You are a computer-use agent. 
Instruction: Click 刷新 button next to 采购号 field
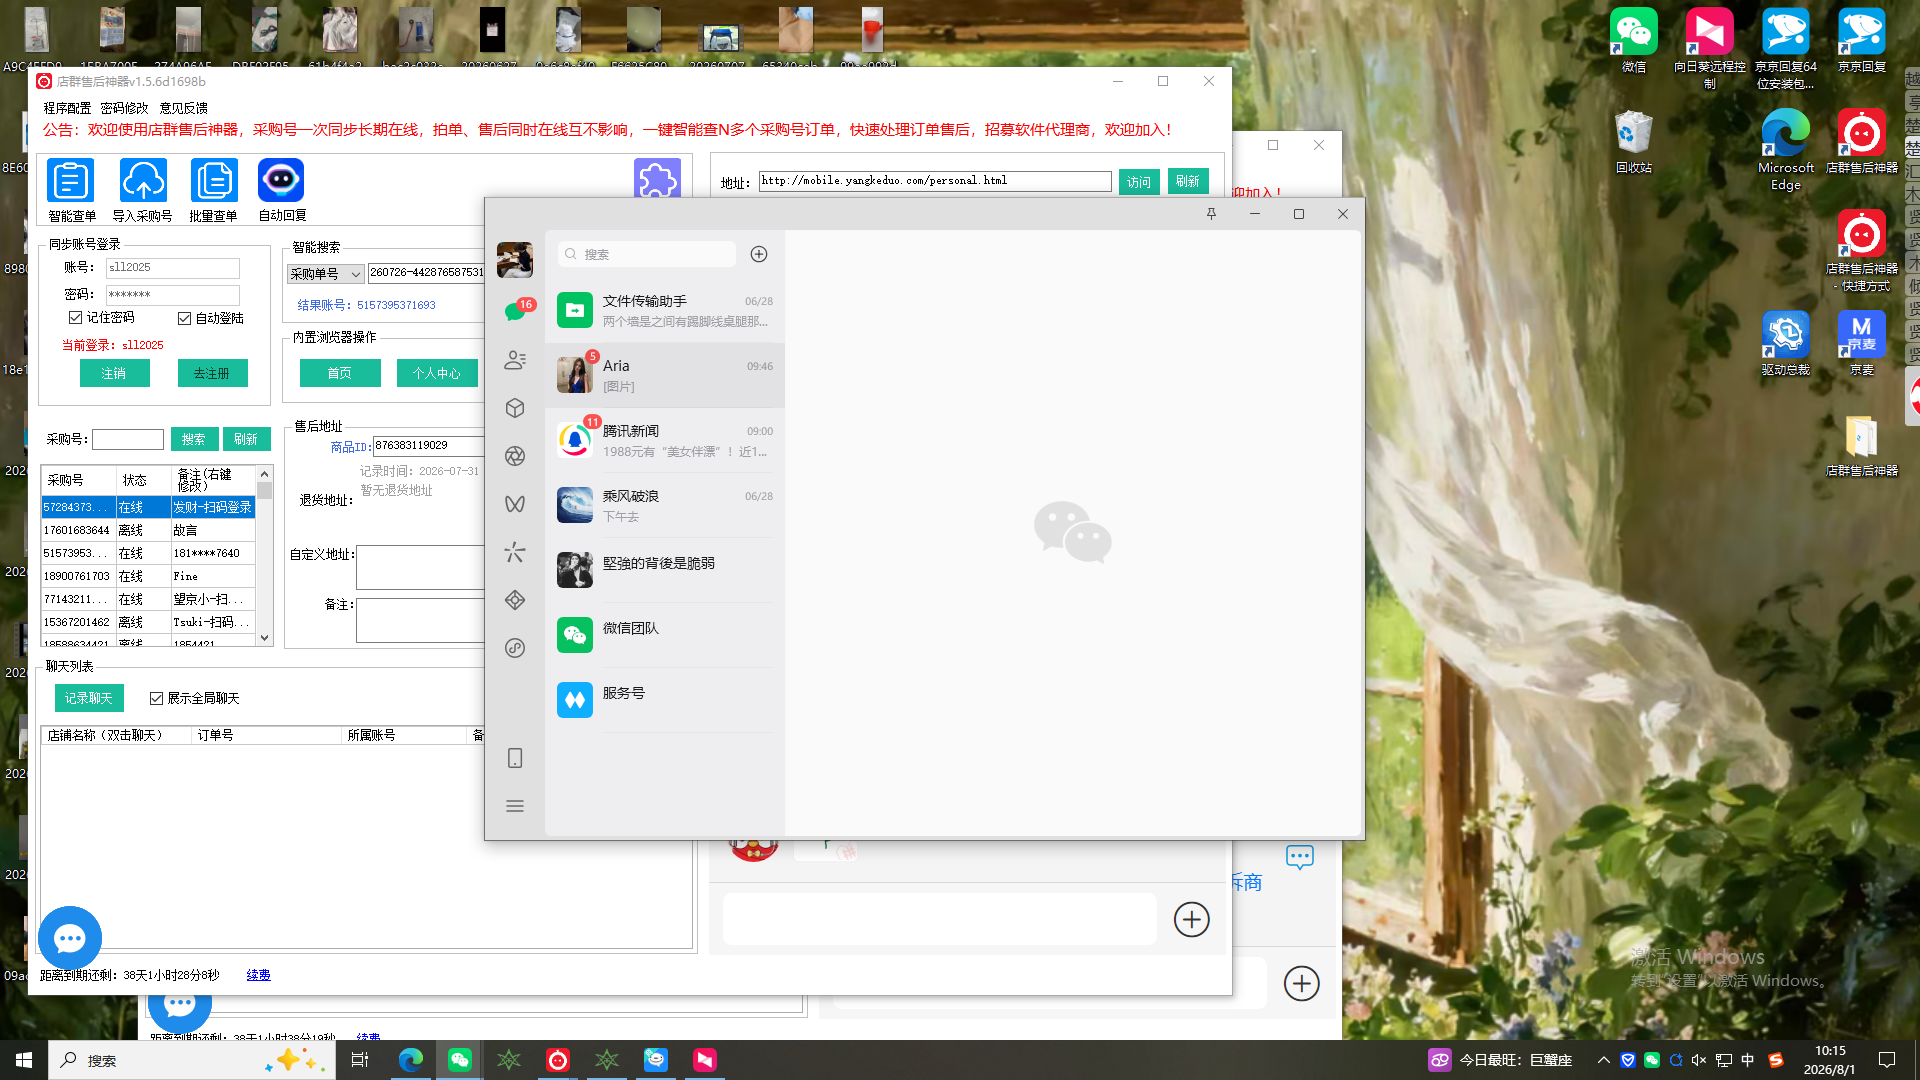(246, 439)
